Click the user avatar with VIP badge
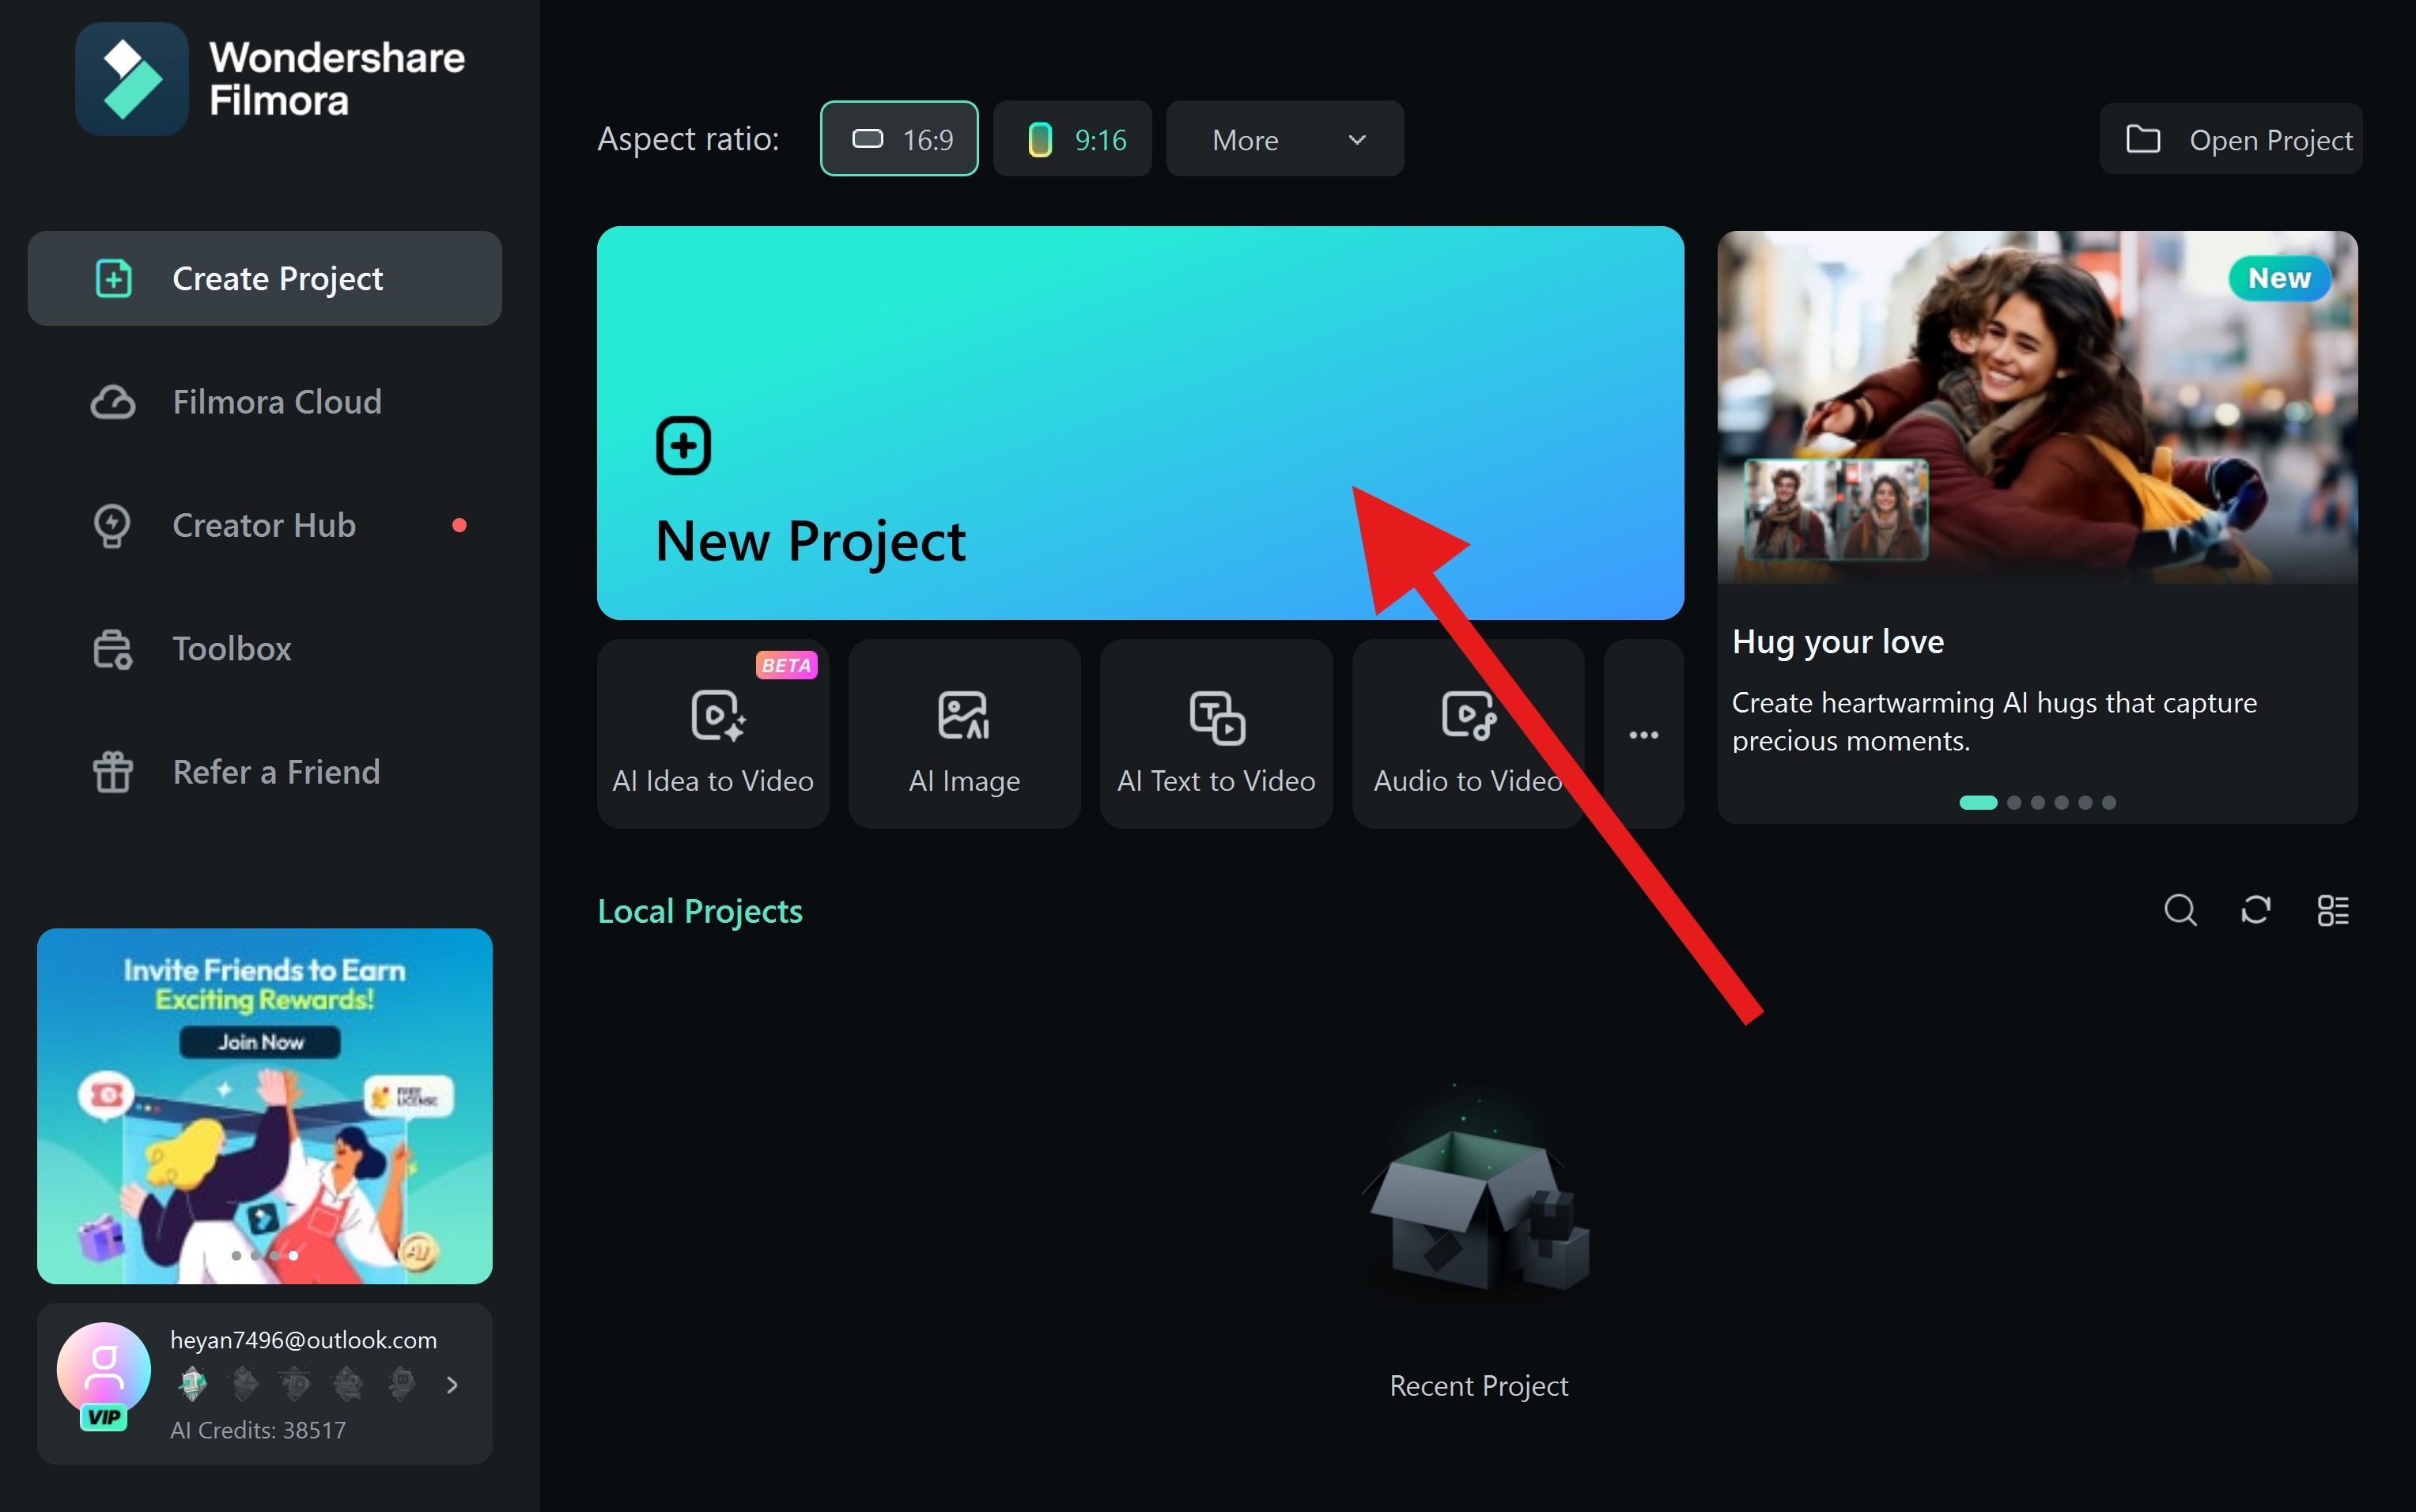The height and width of the screenshot is (1512, 2416). [x=103, y=1375]
